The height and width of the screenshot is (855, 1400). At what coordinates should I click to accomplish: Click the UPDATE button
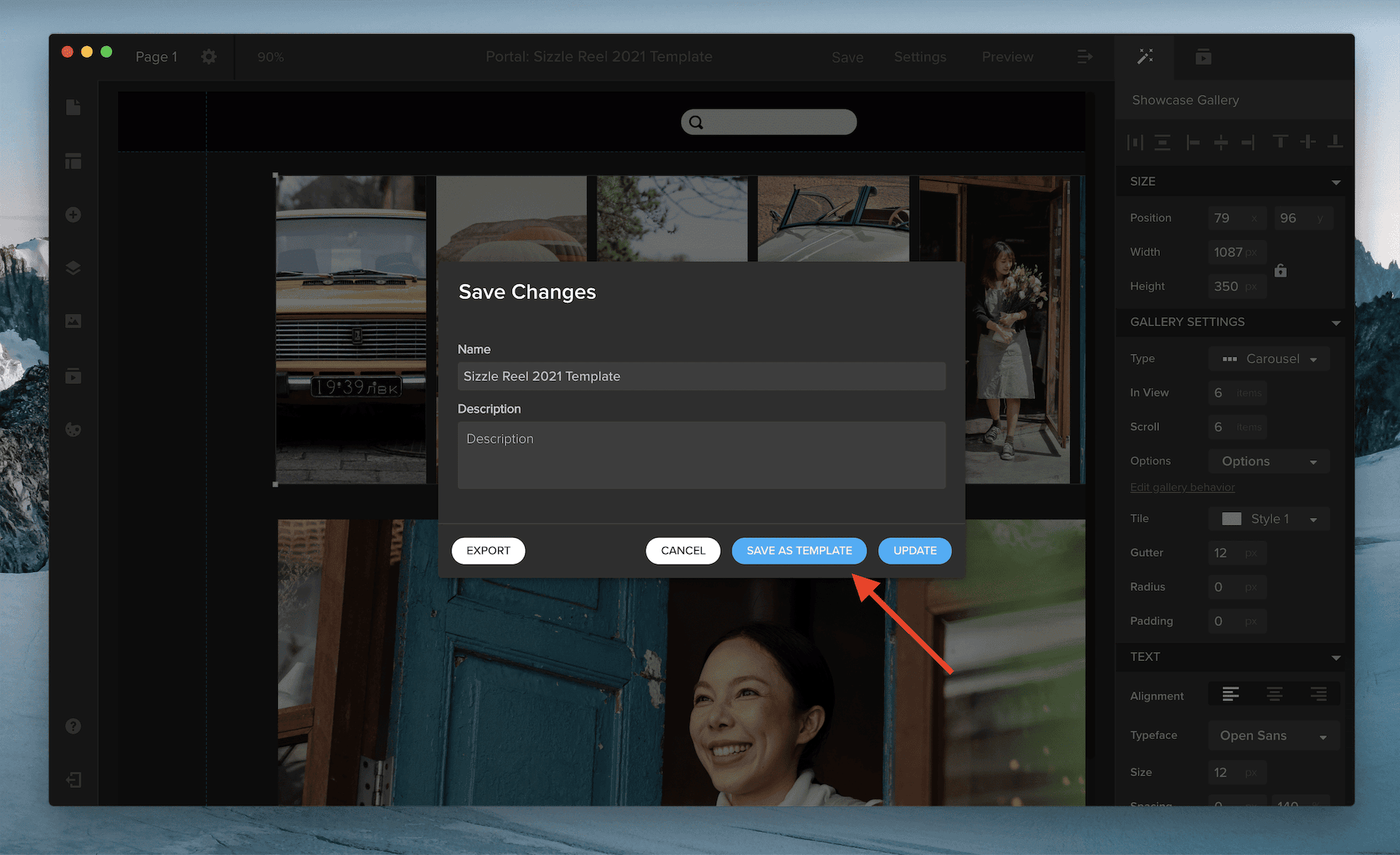pos(915,551)
